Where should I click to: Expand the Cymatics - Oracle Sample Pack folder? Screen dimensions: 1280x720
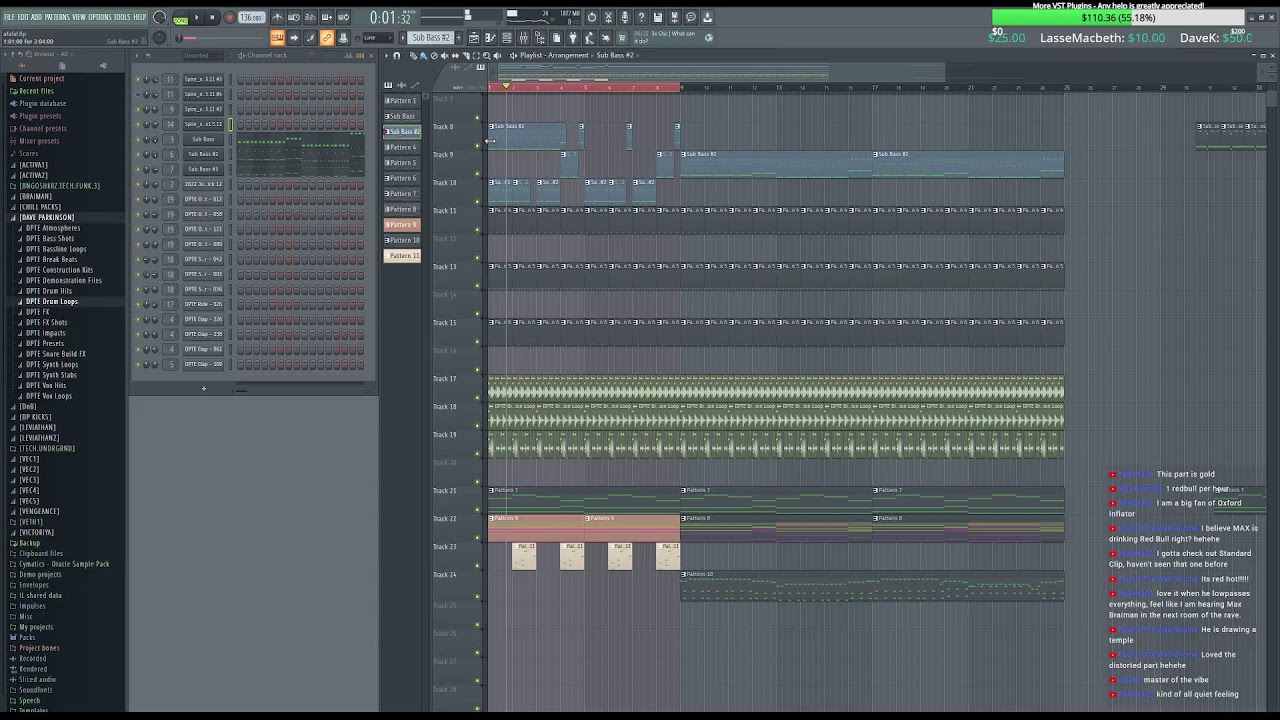point(64,564)
